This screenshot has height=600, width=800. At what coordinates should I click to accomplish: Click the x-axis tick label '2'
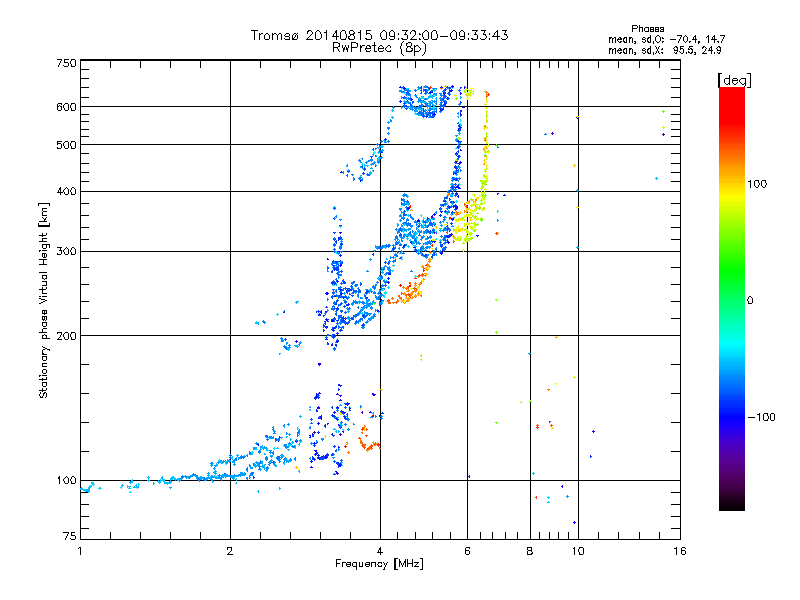[230, 552]
